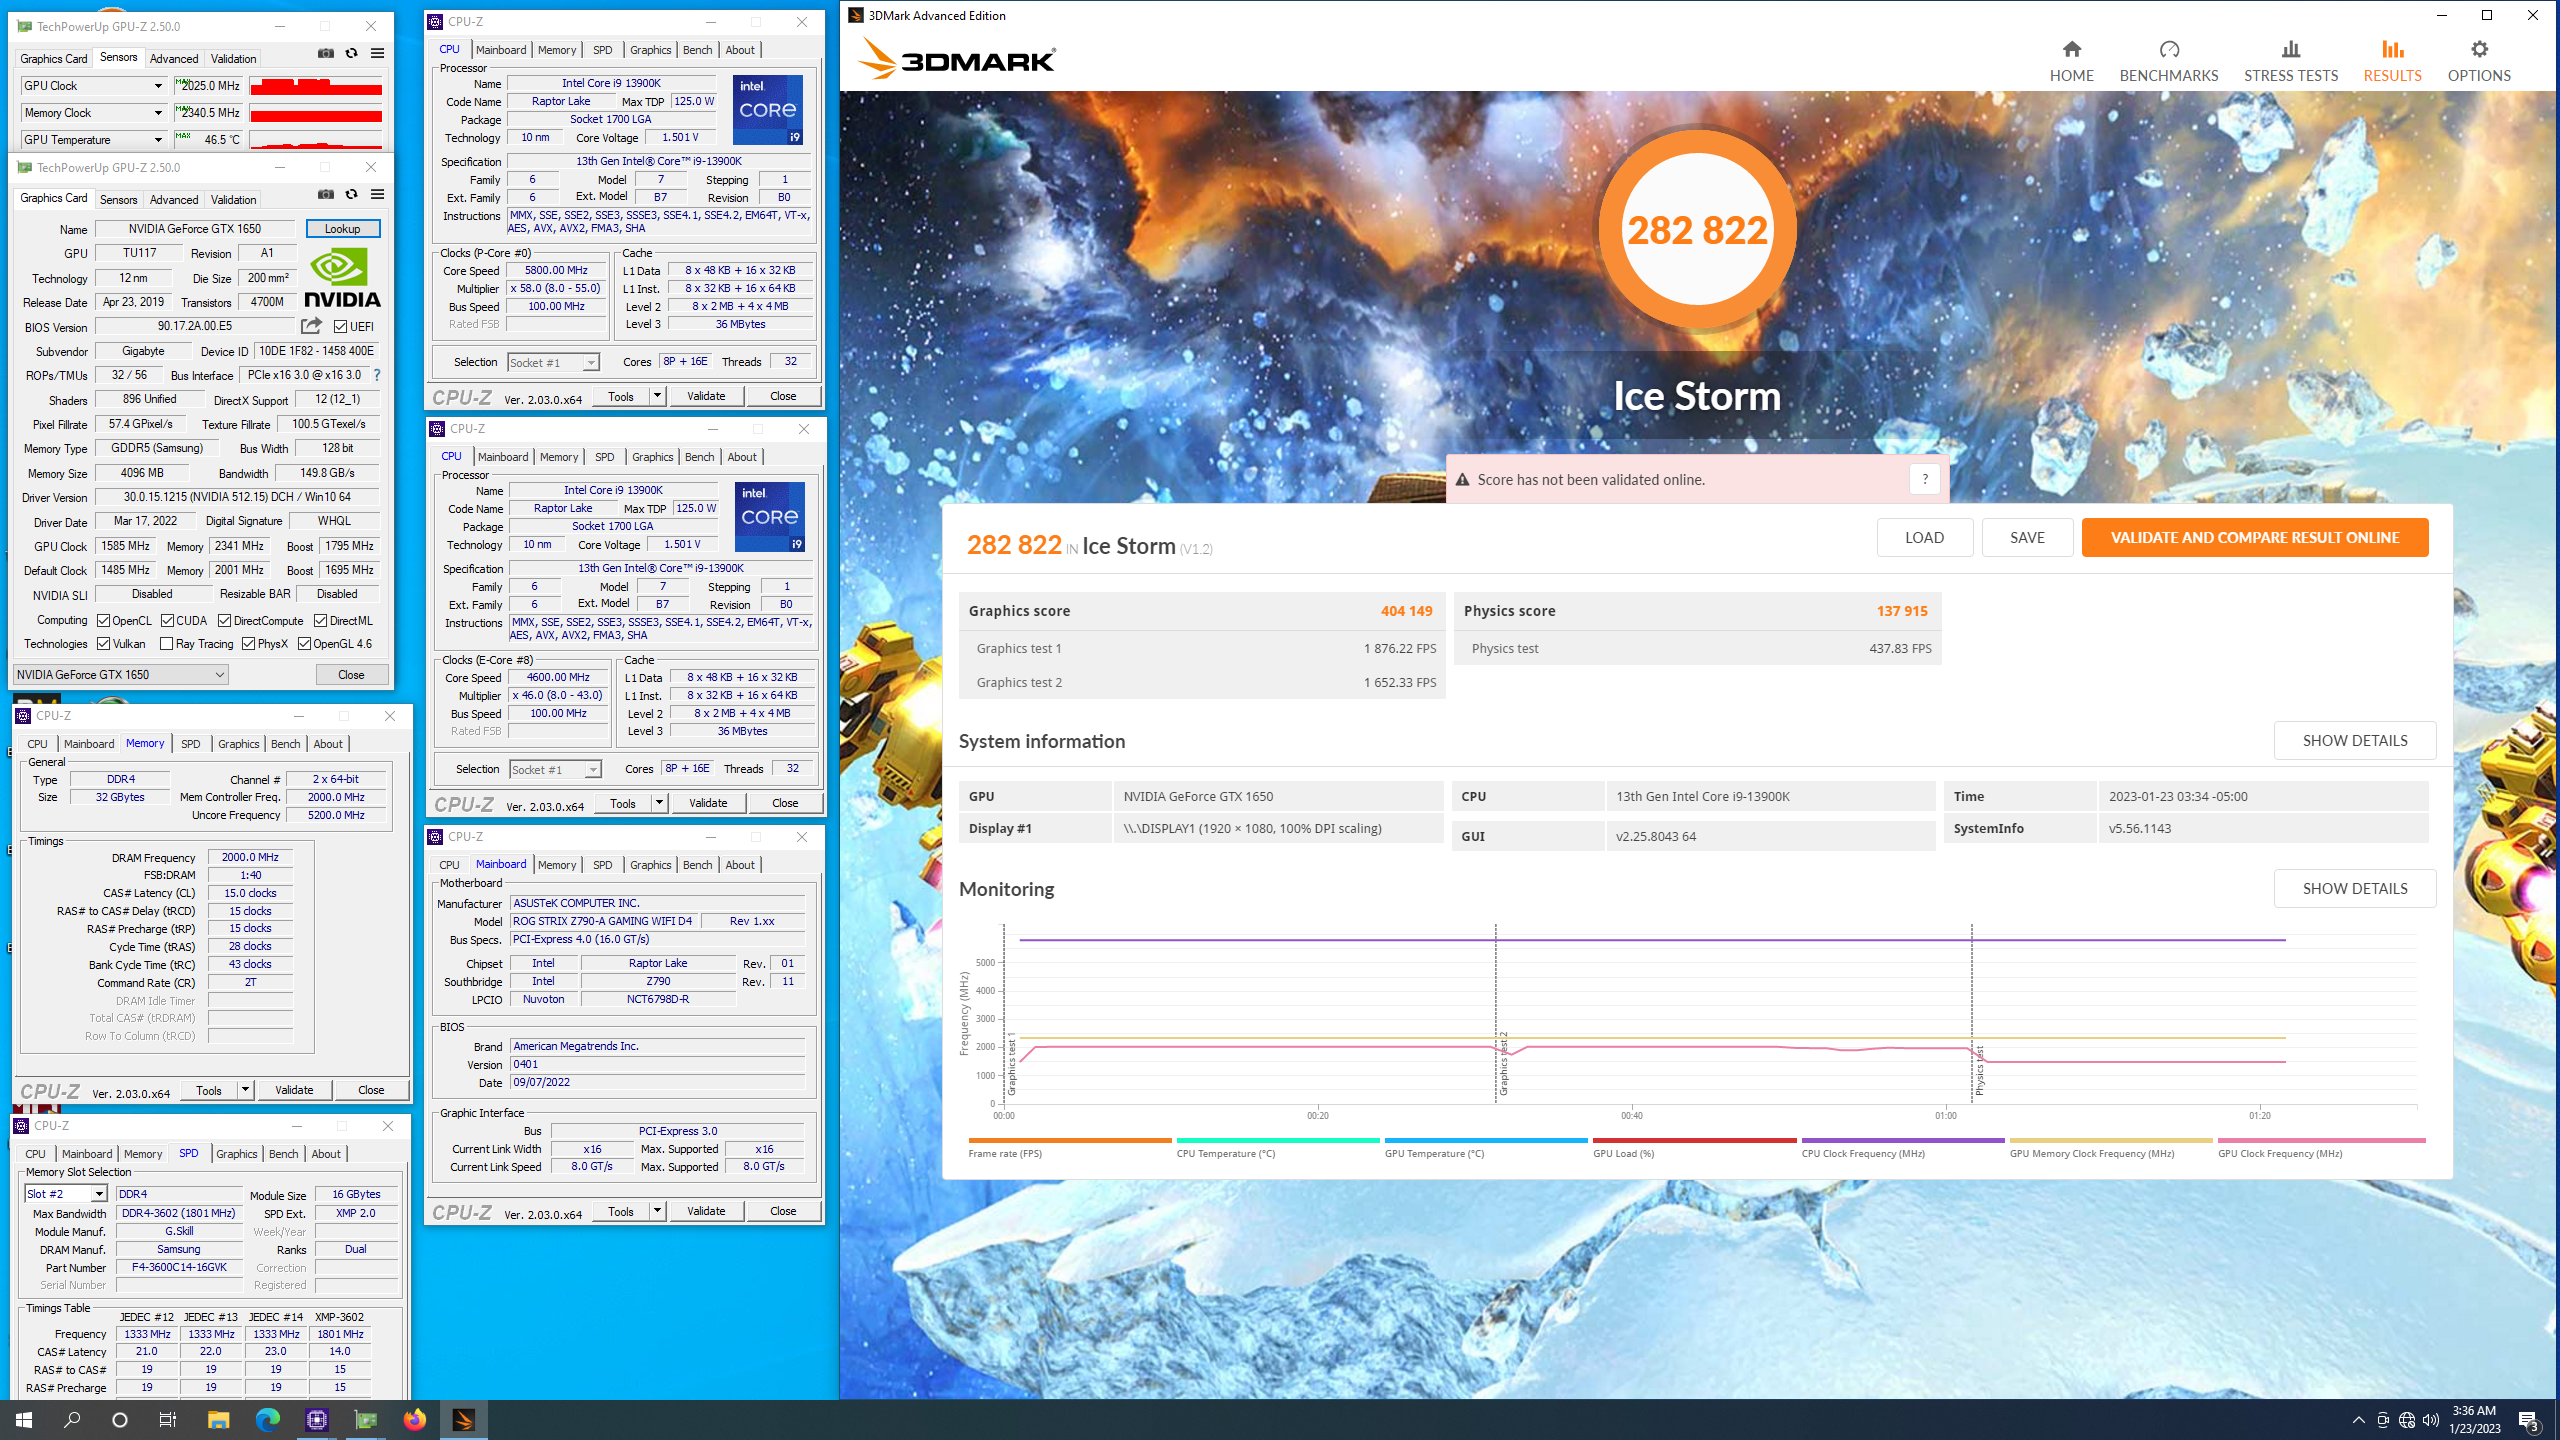Open Graphics tab in CPU-Z SPD window

coord(237,1154)
